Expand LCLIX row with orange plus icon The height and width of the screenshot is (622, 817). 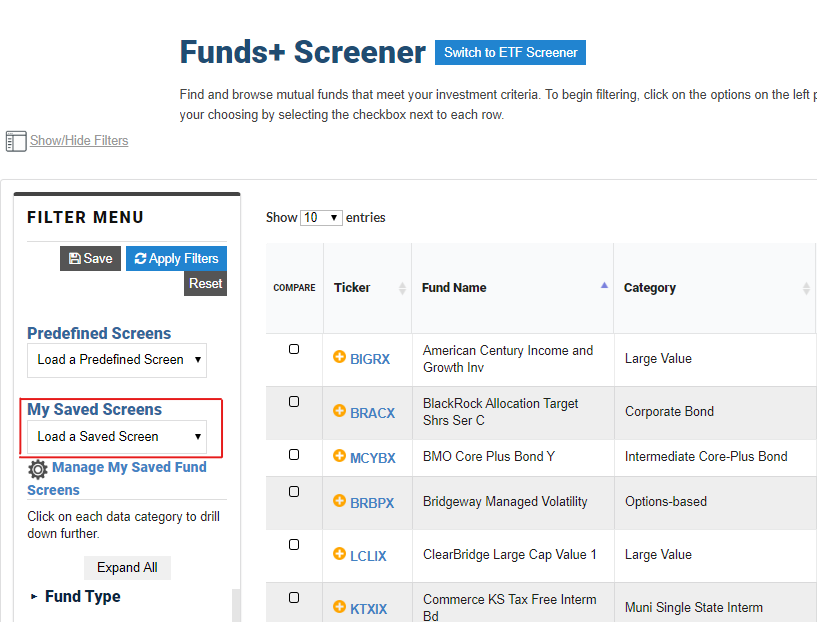pos(339,554)
